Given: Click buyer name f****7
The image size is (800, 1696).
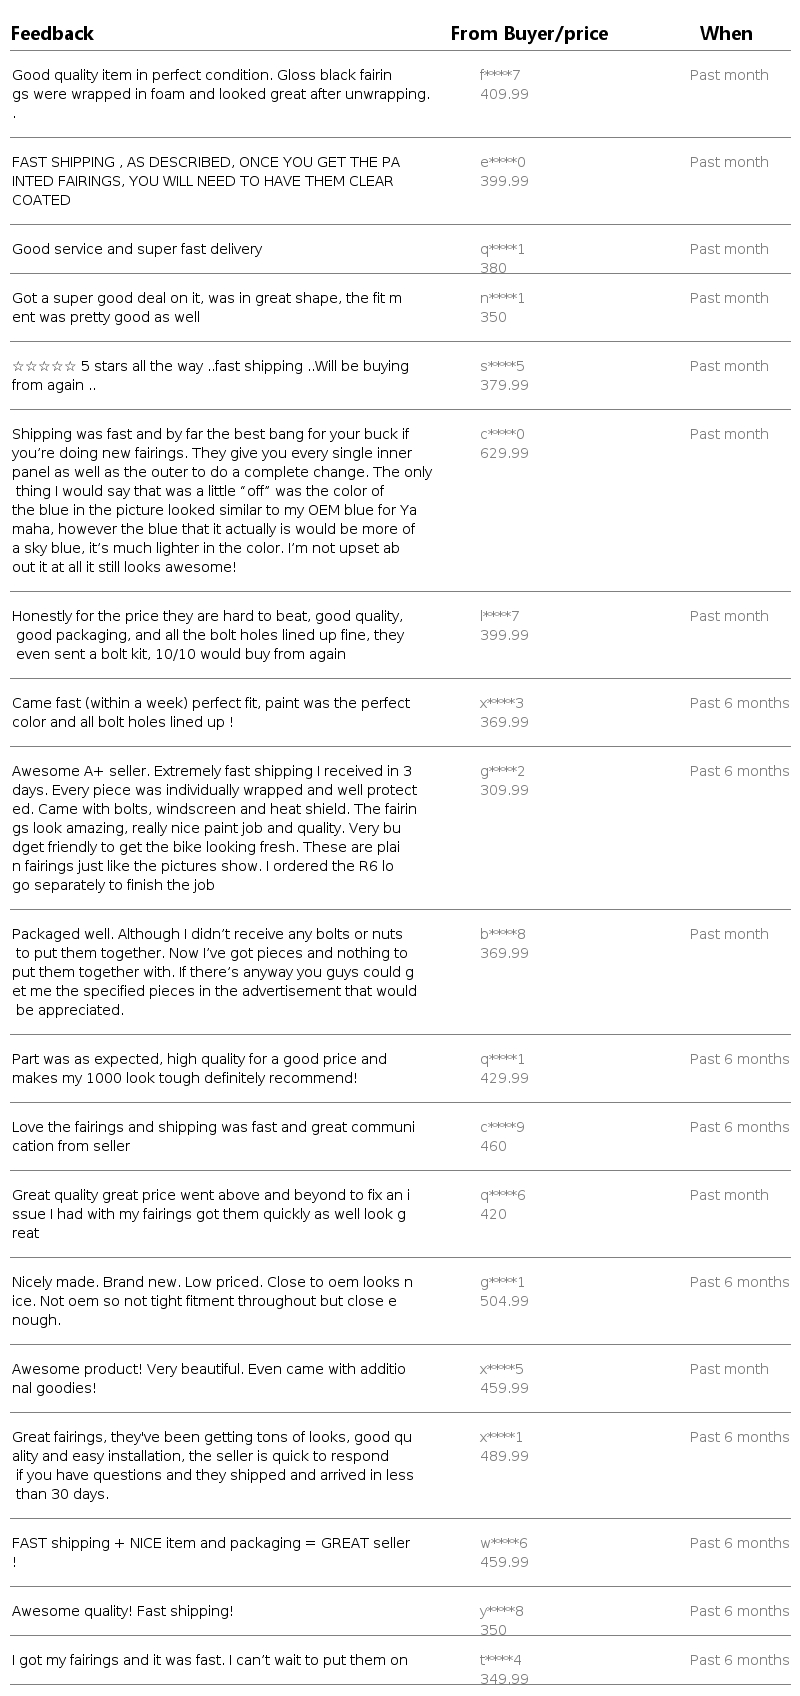Looking at the screenshot, I should pos(500,75).
